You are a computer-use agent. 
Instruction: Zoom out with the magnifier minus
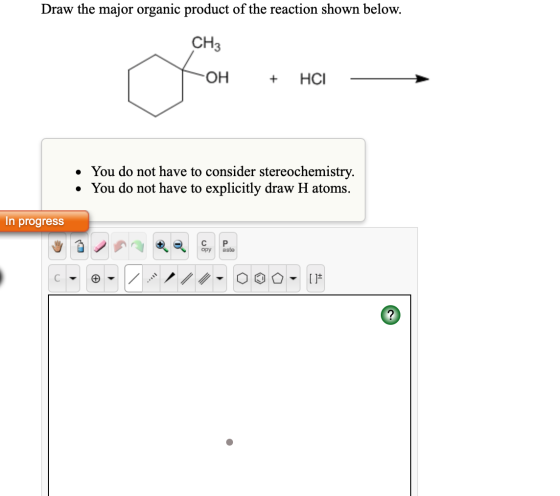point(179,246)
